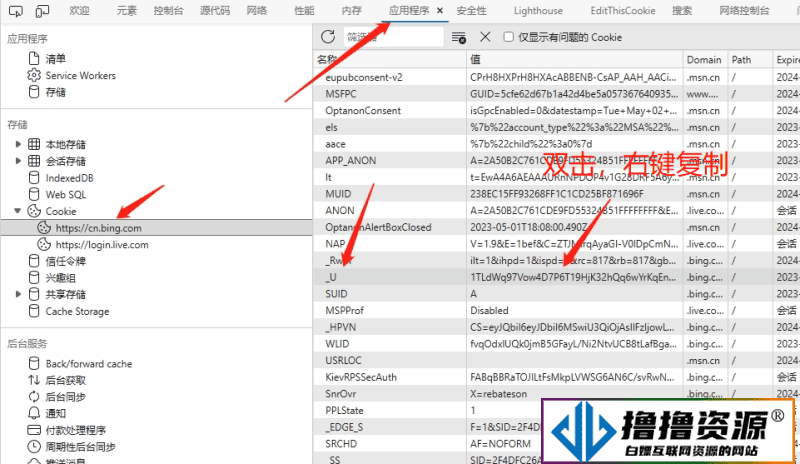This screenshot has width=800, height=464.
Task: Click the _U cookie value cell
Action: coord(574,277)
